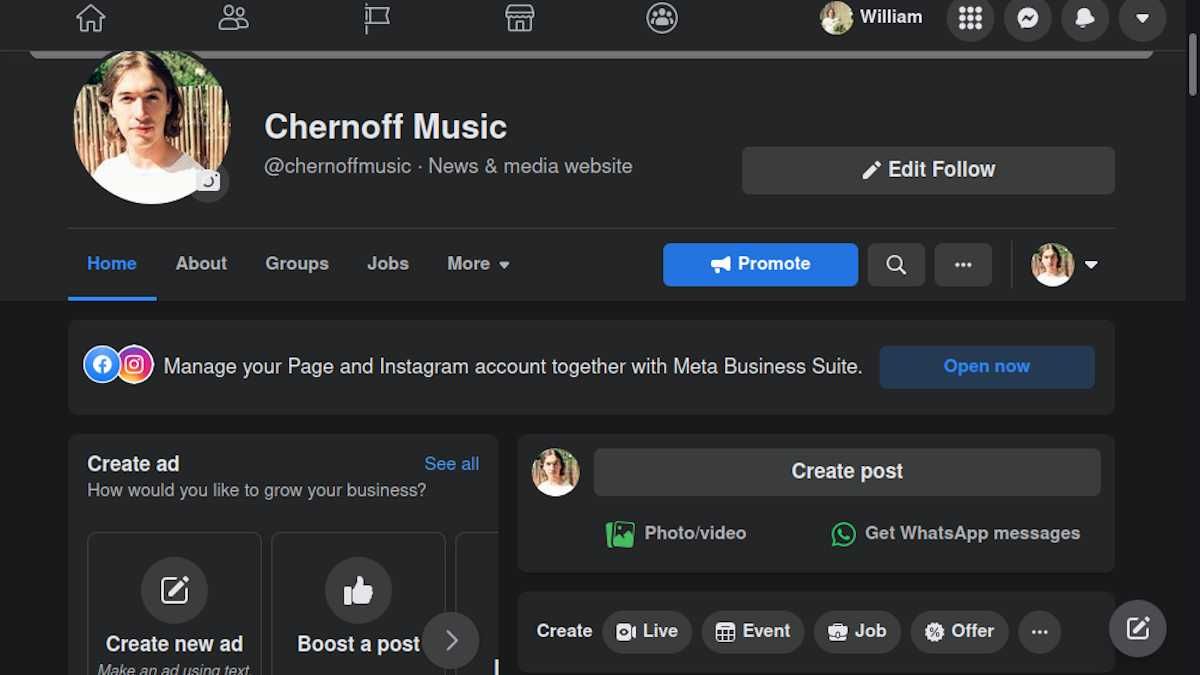Viewport: 1200px width, 675px height.
Task: Open the account menu arrow at top right
Action: (1142, 17)
